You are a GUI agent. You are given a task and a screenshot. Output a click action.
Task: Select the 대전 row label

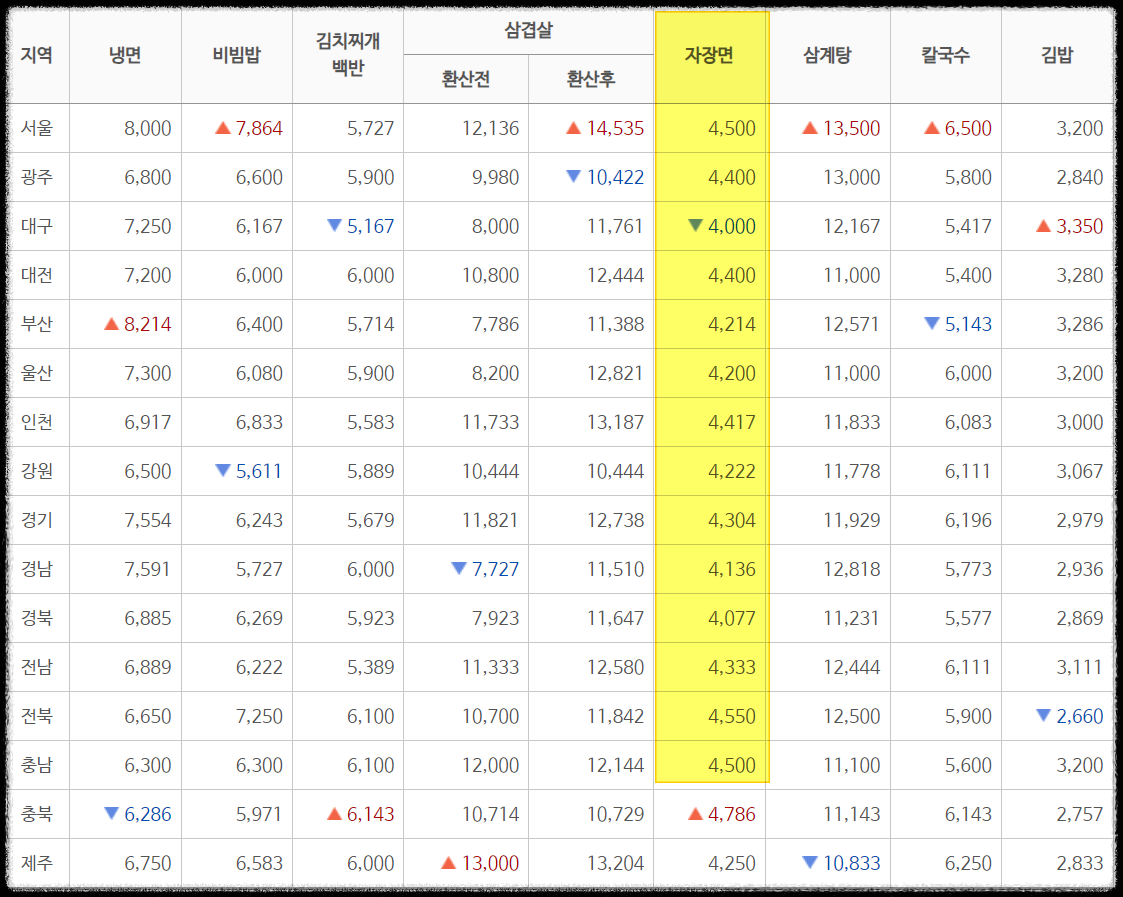pyautogui.click(x=37, y=275)
